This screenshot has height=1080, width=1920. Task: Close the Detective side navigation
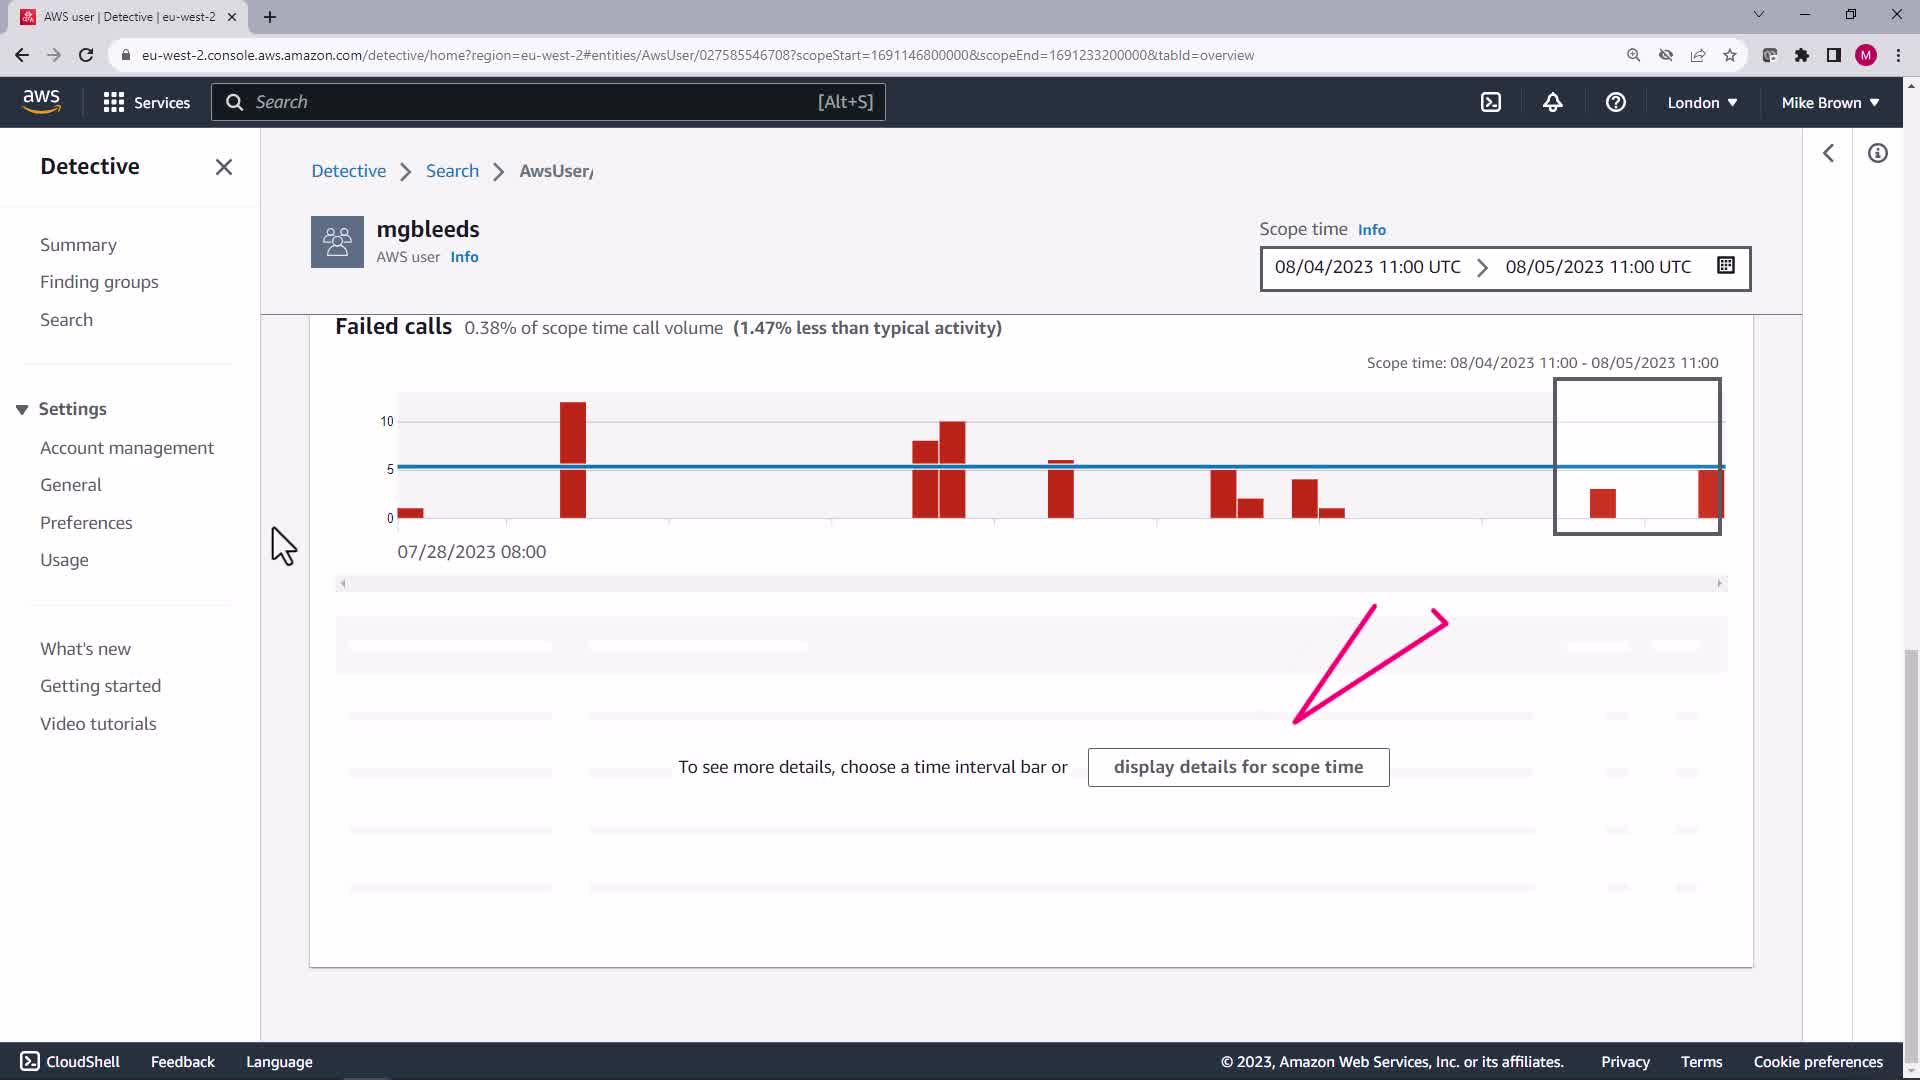224,167
